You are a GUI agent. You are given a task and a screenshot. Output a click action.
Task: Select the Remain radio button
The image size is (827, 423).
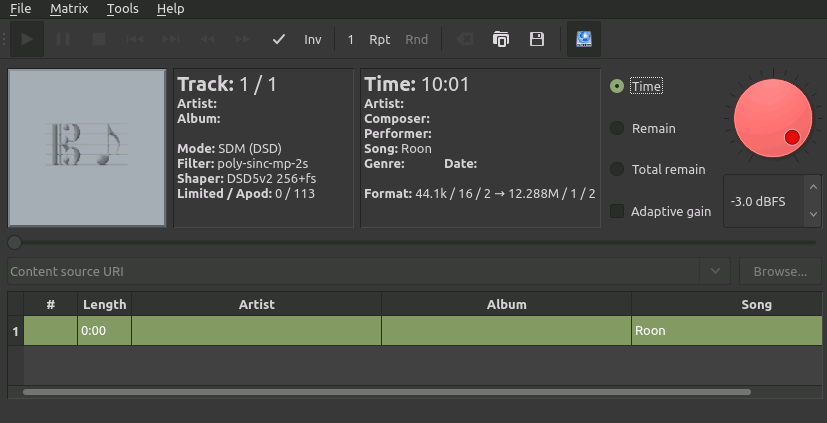click(x=617, y=128)
